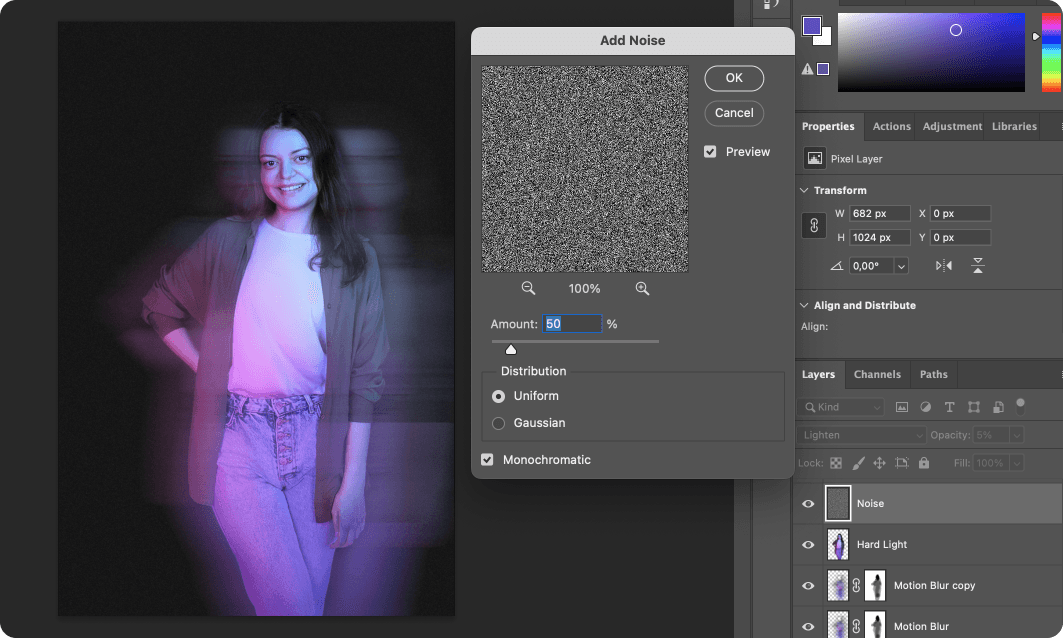Cancel the Add Noise dialog
Viewport: 1063px width, 638px height.
(x=734, y=113)
